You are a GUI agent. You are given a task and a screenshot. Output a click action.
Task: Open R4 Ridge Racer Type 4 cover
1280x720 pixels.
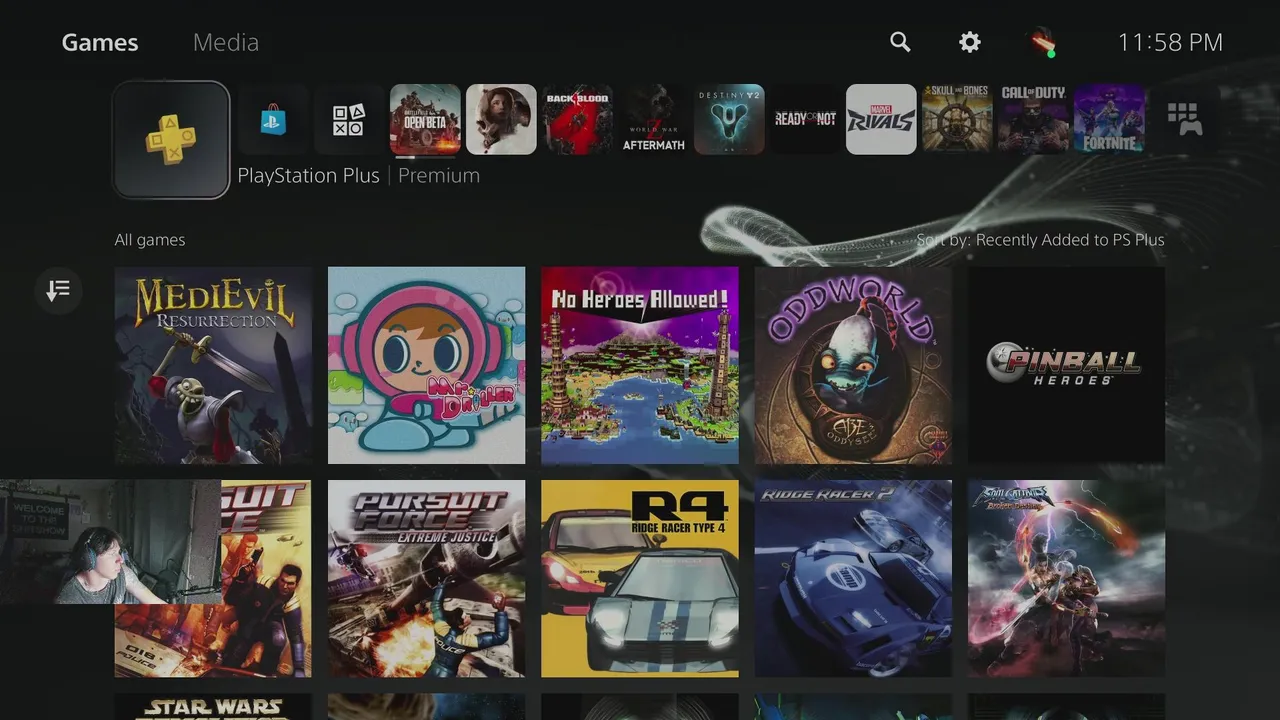[x=640, y=579]
